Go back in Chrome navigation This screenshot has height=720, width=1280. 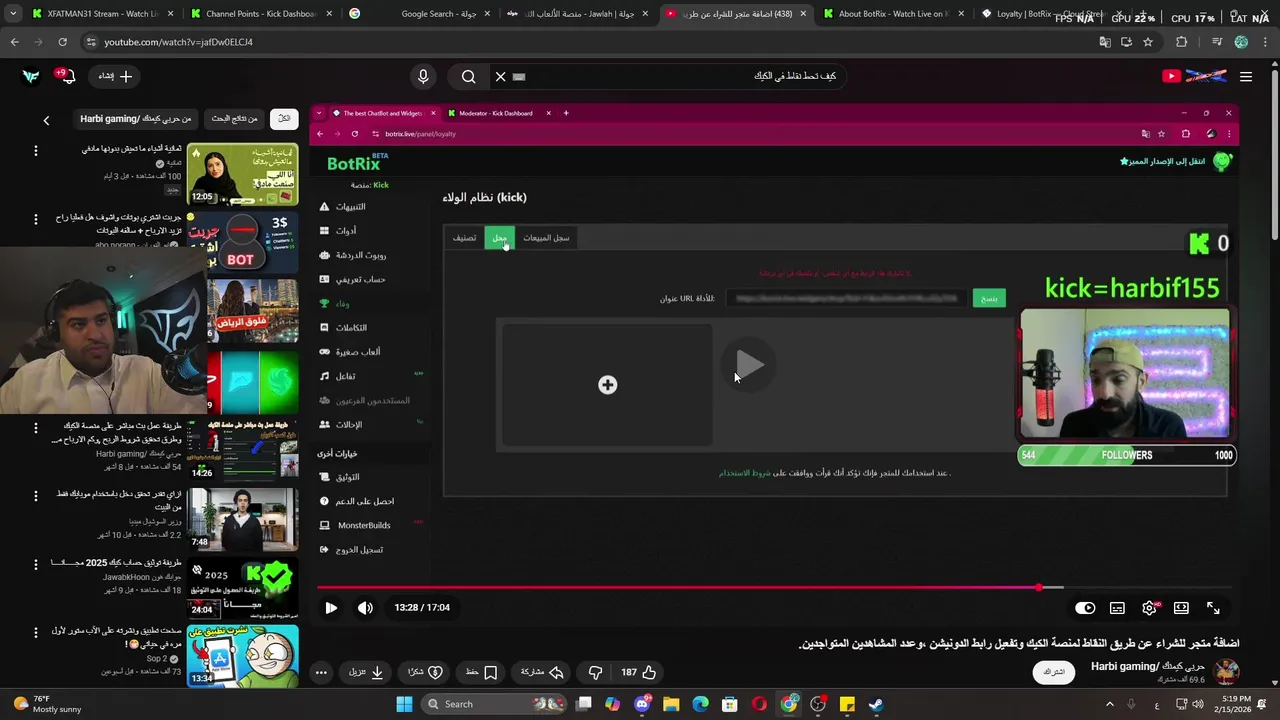point(14,42)
